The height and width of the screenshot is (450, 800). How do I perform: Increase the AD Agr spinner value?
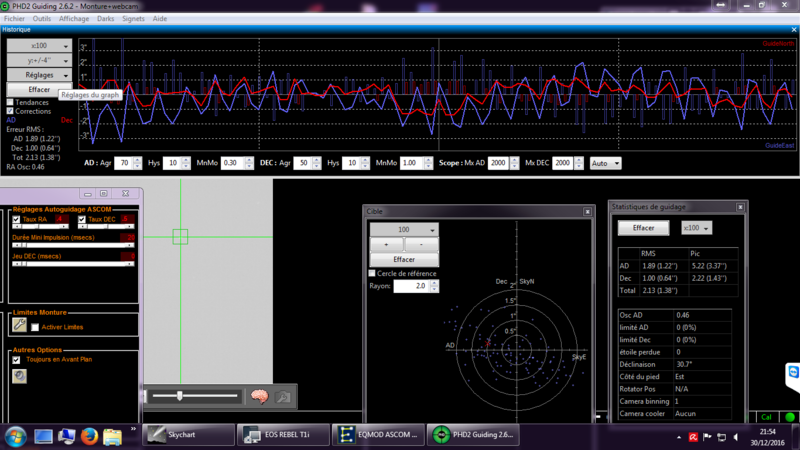[x=137, y=160]
